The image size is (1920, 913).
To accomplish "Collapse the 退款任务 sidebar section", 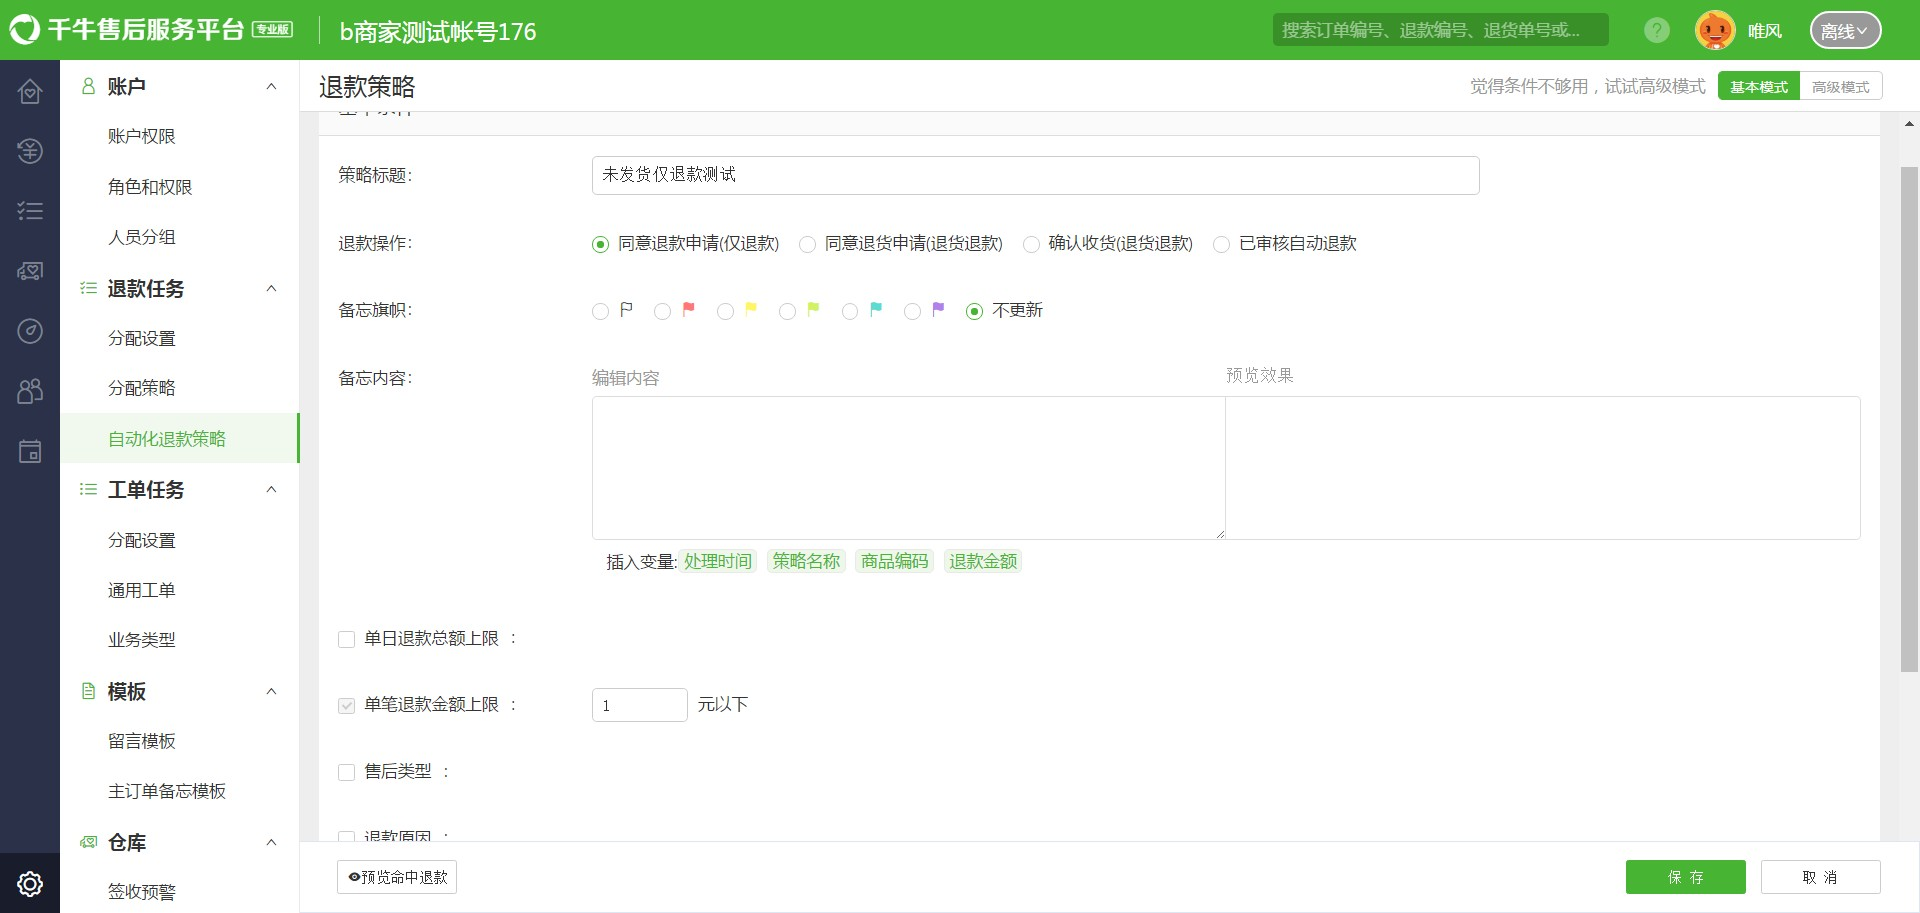I will 271,289.
